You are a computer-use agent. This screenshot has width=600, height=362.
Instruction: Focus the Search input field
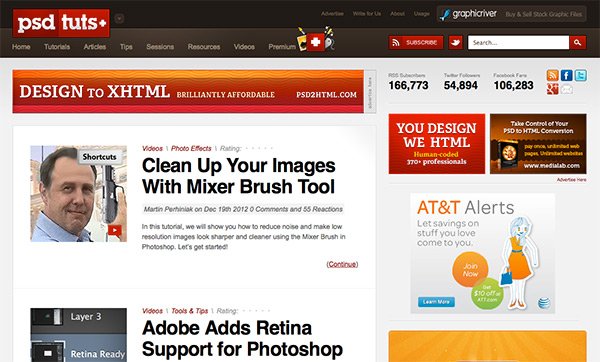tap(518, 42)
